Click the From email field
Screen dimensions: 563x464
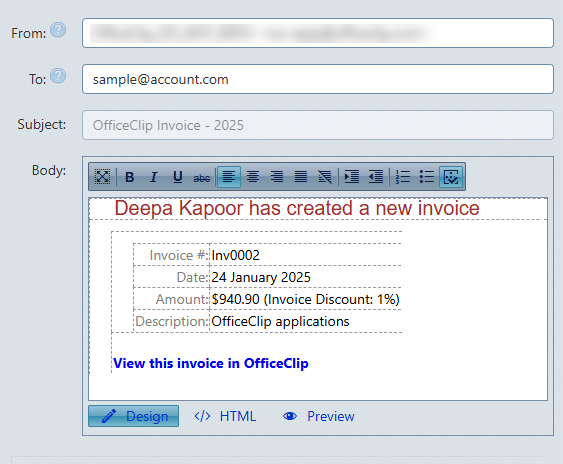318,33
